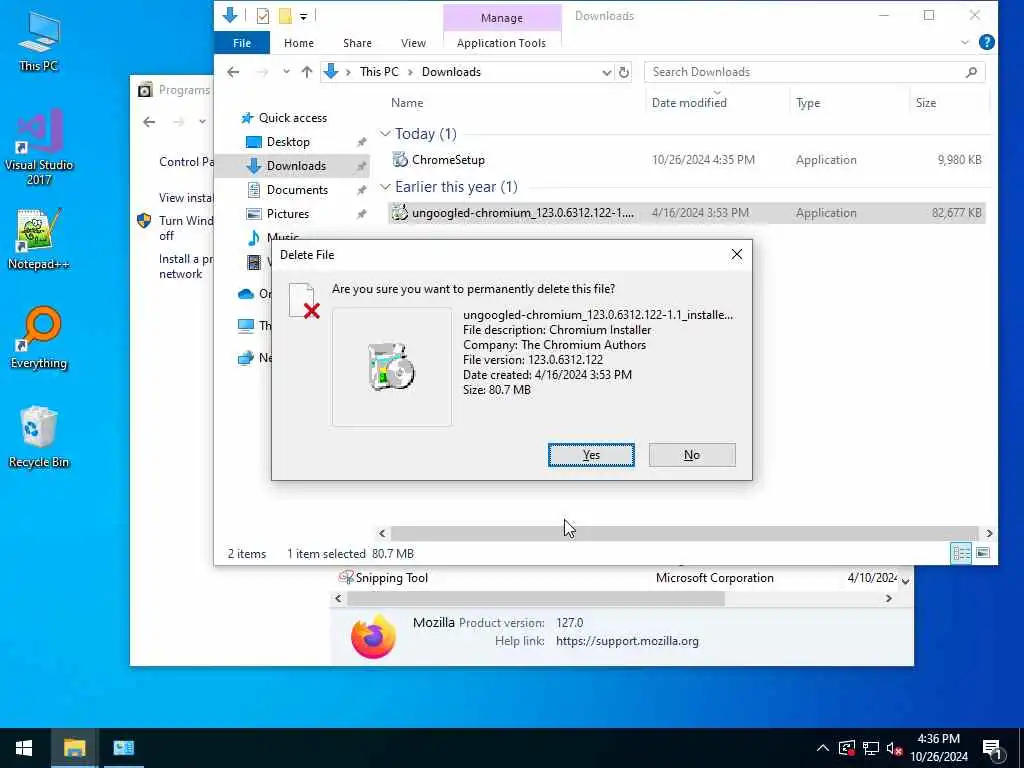Open the File ribbon tab
This screenshot has height=768, width=1024.
(242, 43)
